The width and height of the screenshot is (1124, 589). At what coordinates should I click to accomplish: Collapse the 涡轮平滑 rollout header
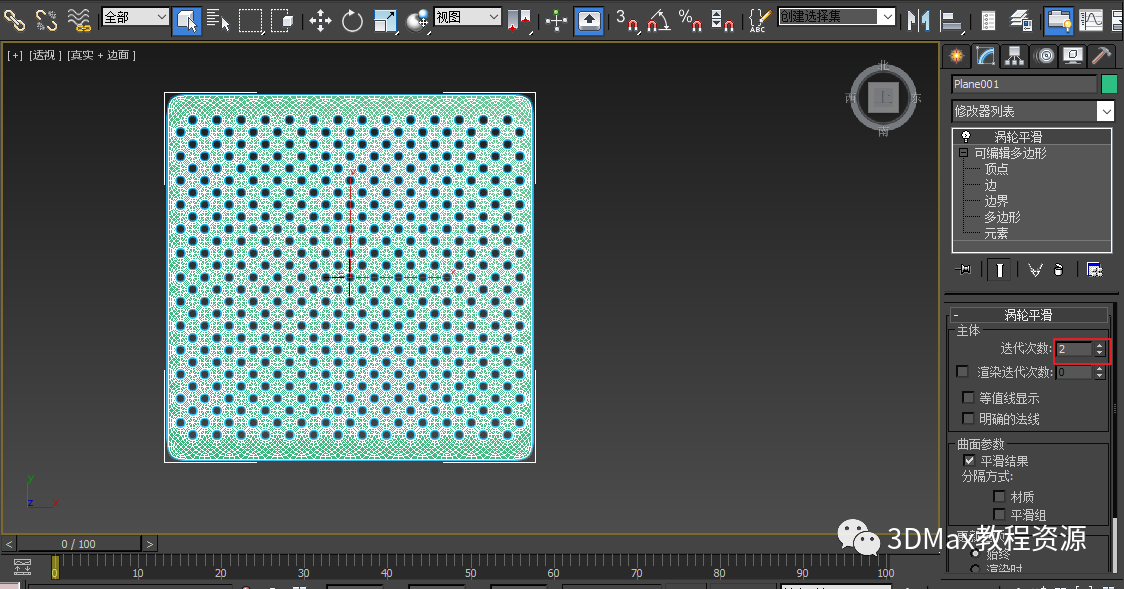click(1029, 315)
